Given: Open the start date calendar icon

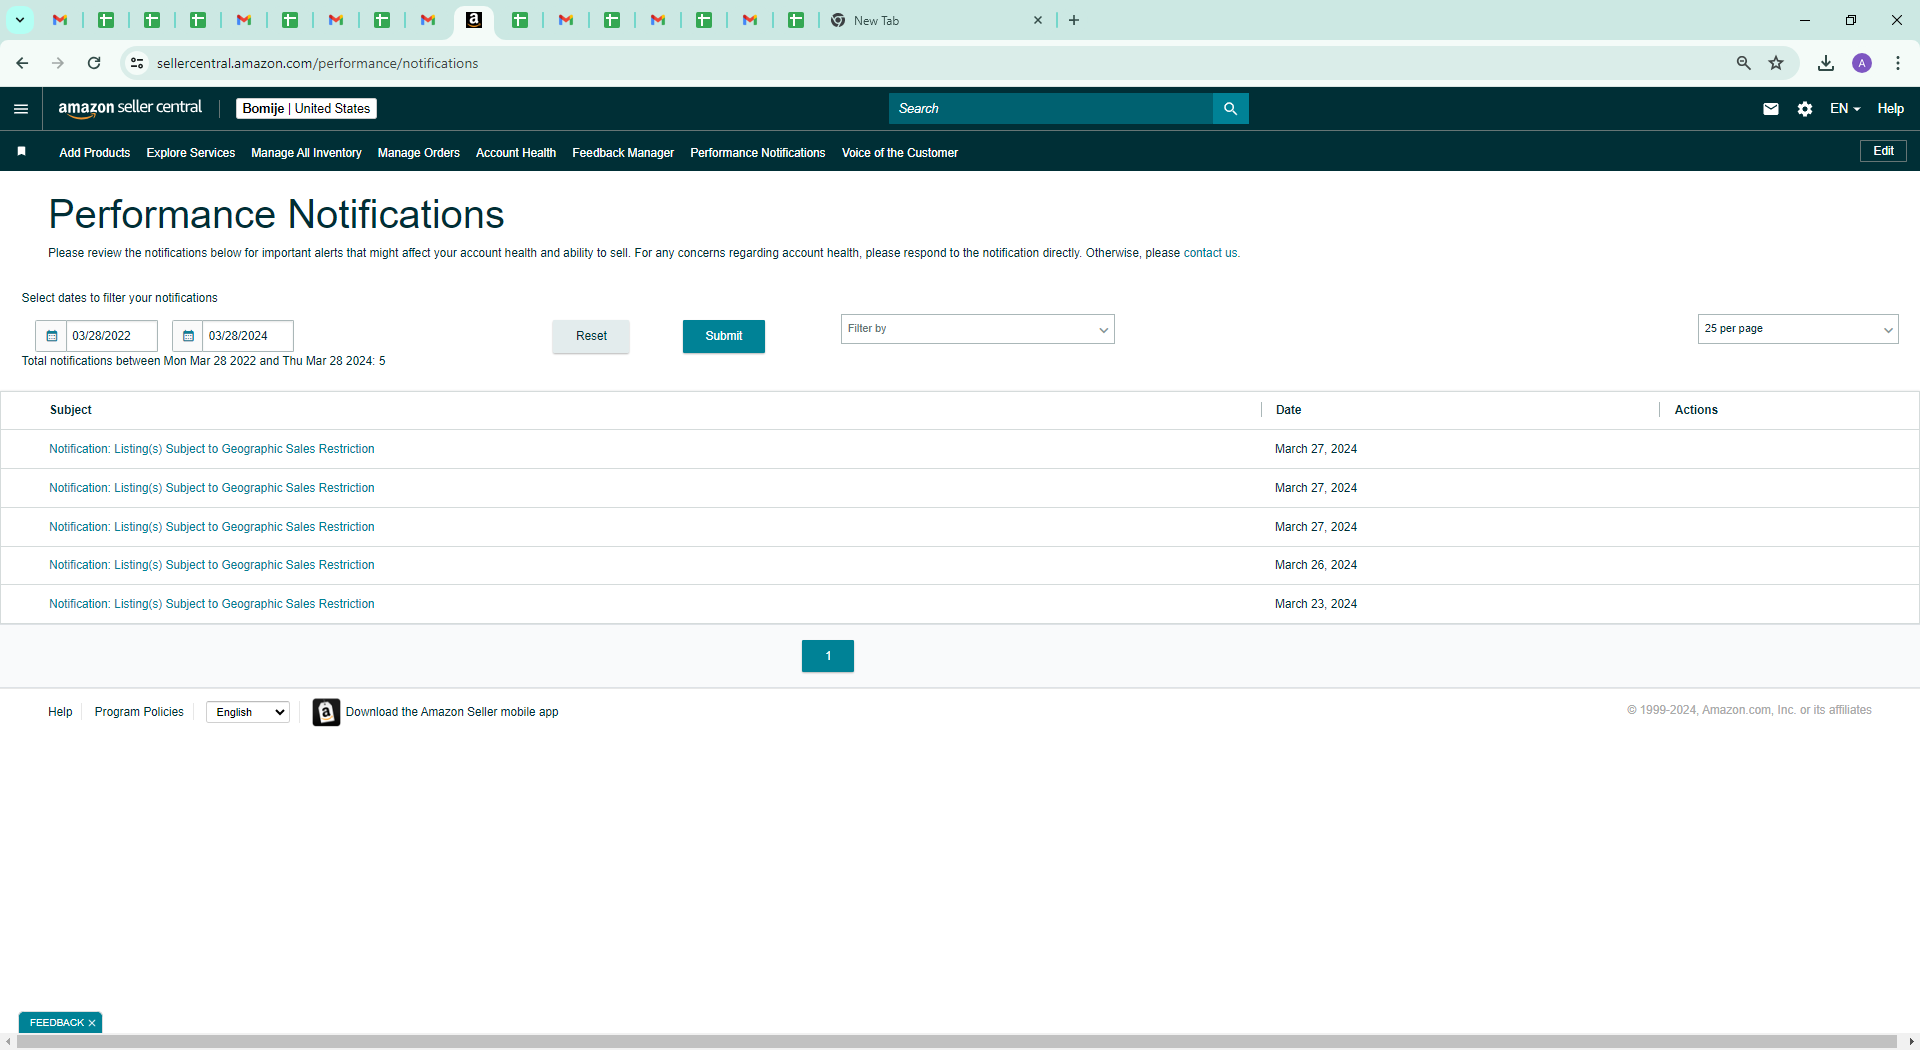Looking at the screenshot, I should 51,336.
